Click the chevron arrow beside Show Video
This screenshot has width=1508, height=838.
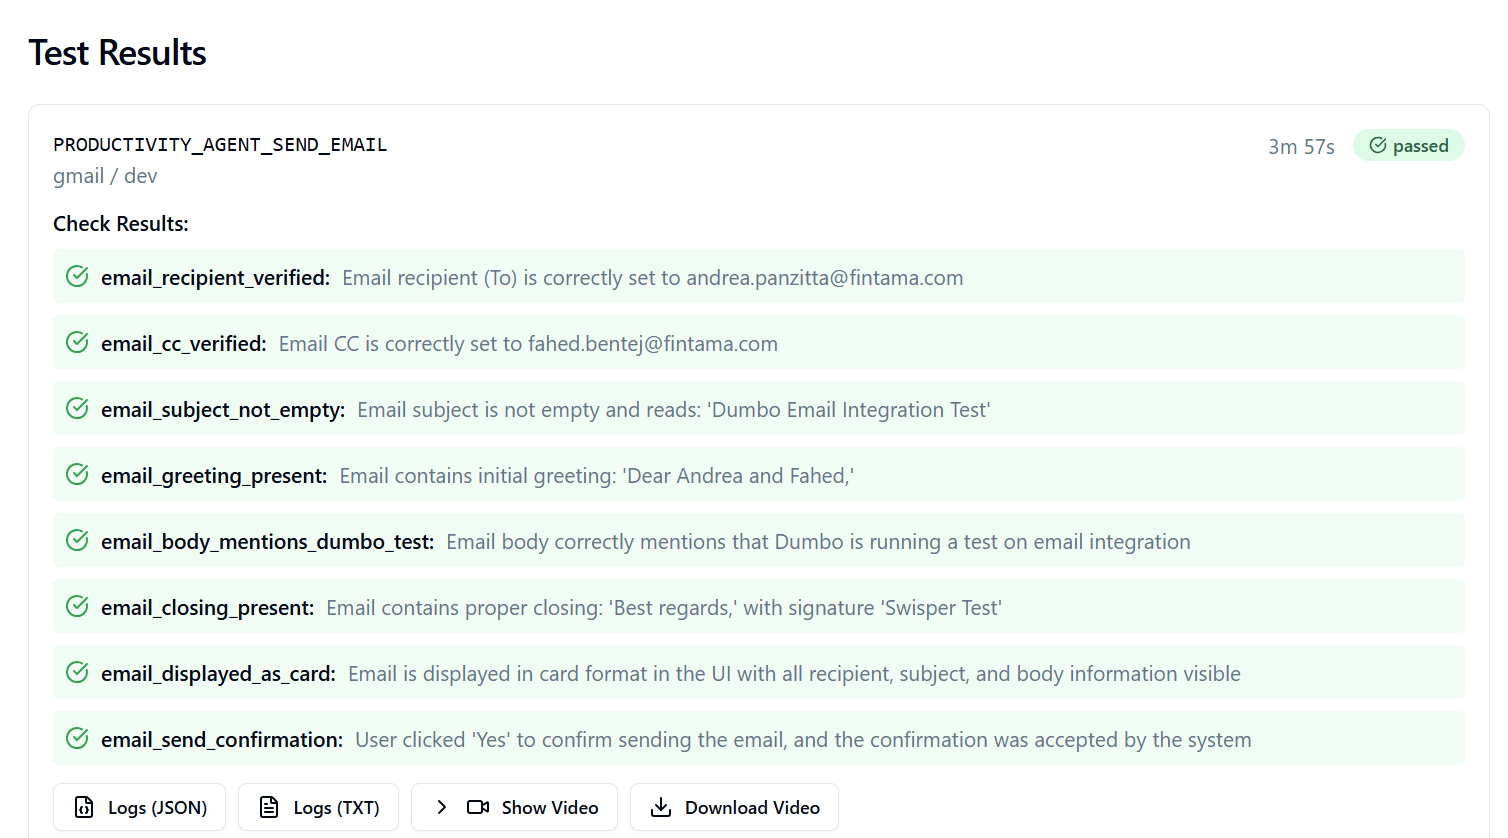tap(441, 807)
